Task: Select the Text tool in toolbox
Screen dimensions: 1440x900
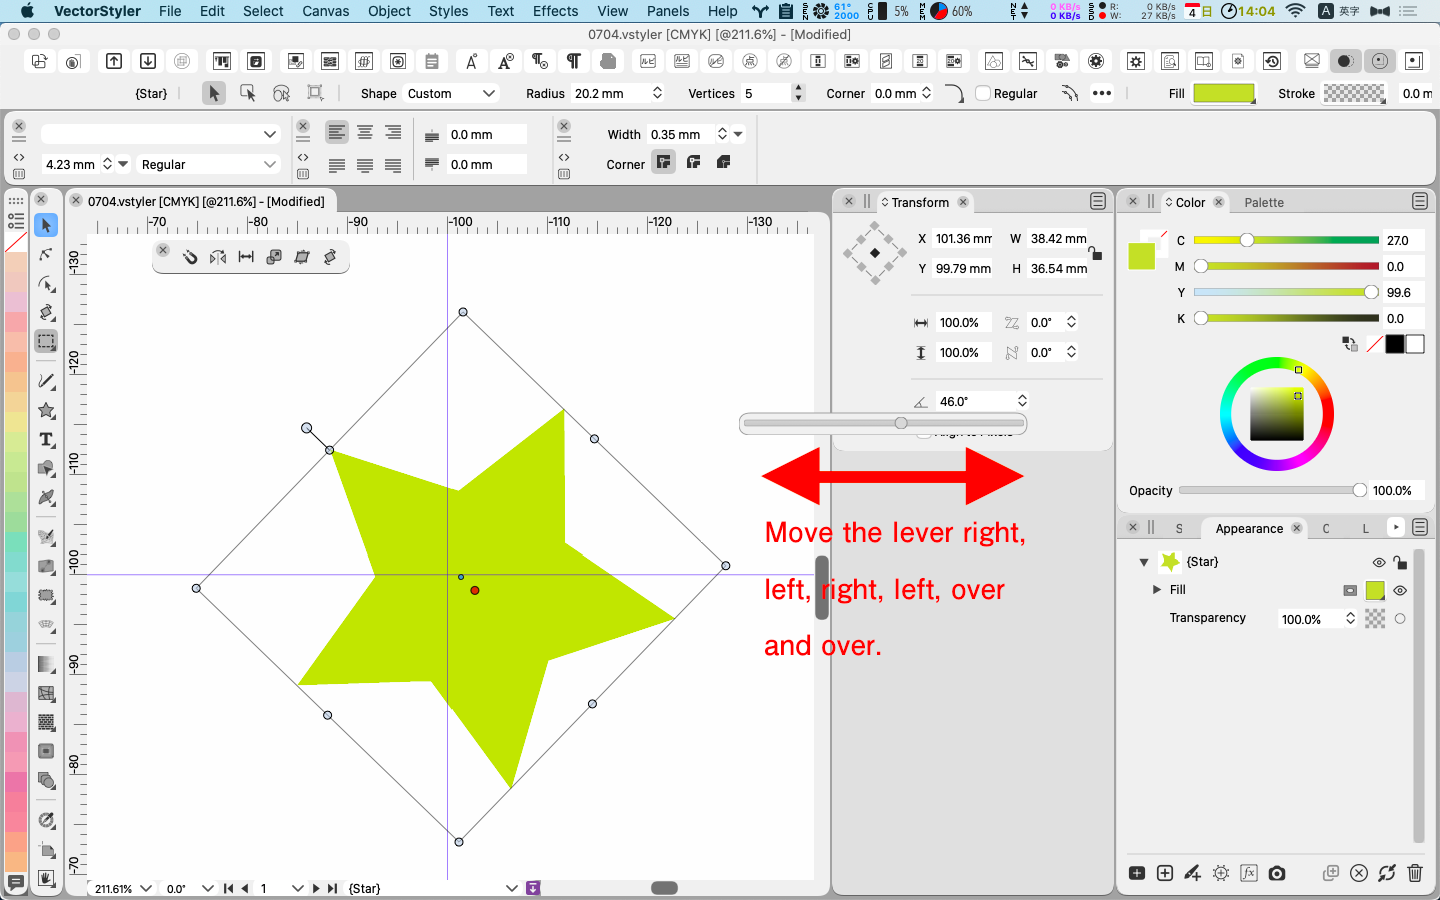Action: (46, 440)
